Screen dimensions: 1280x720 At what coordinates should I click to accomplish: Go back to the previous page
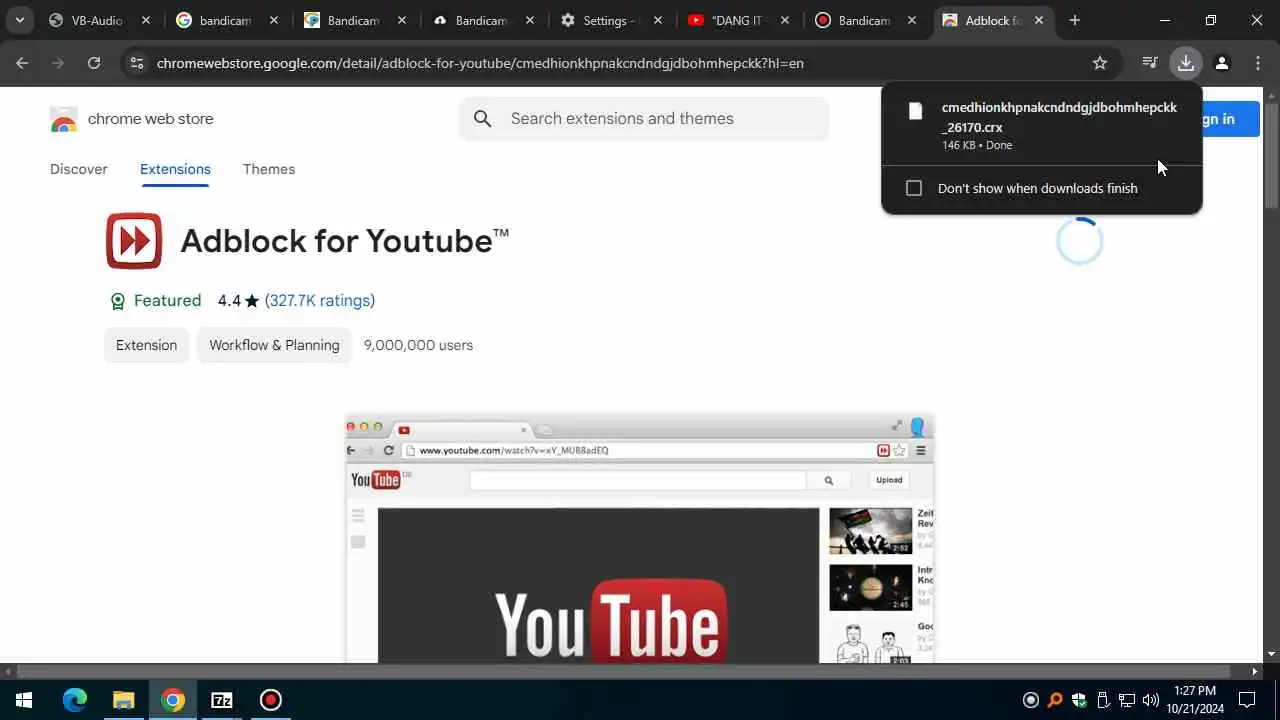pos(22,63)
